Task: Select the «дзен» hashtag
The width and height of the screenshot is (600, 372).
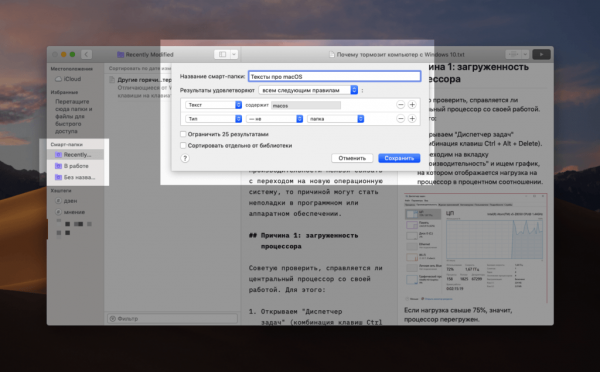Action: pos(66,201)
